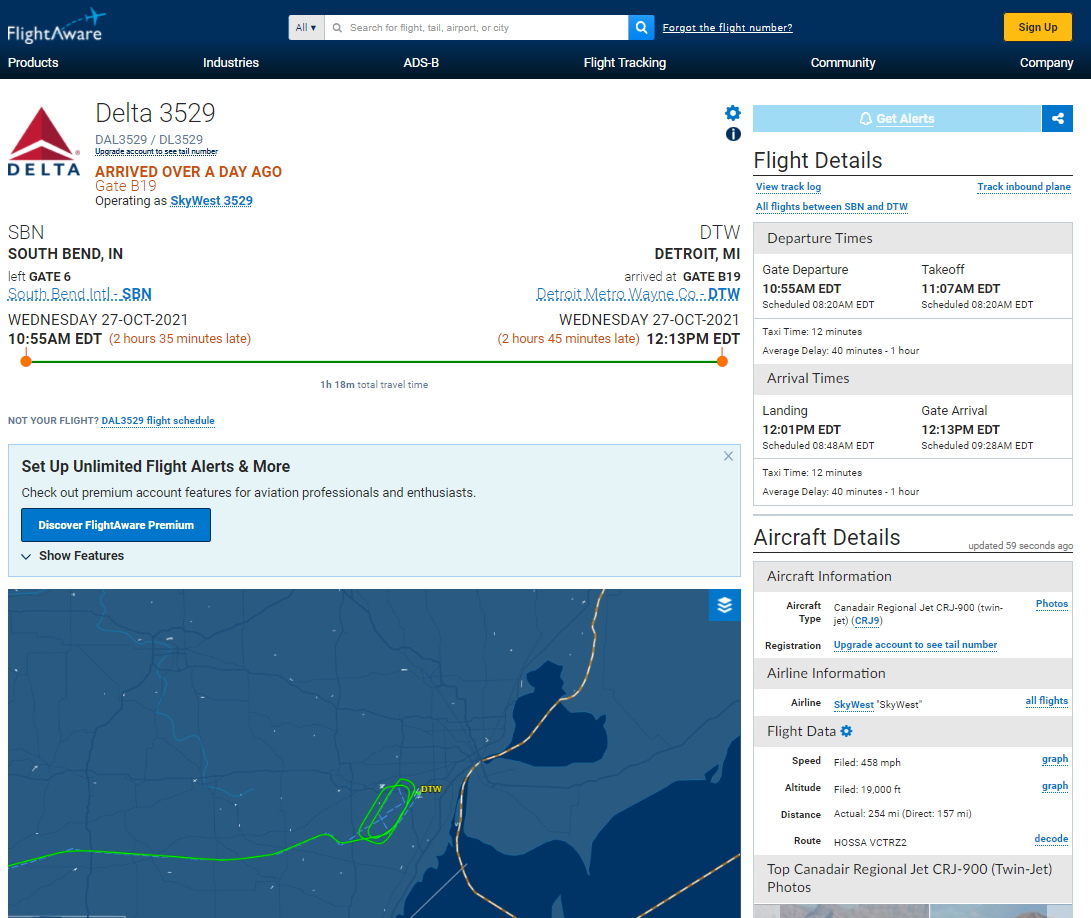Open the View track log link
Screen dimensions: 1091x918
click(x=788, y=187)
